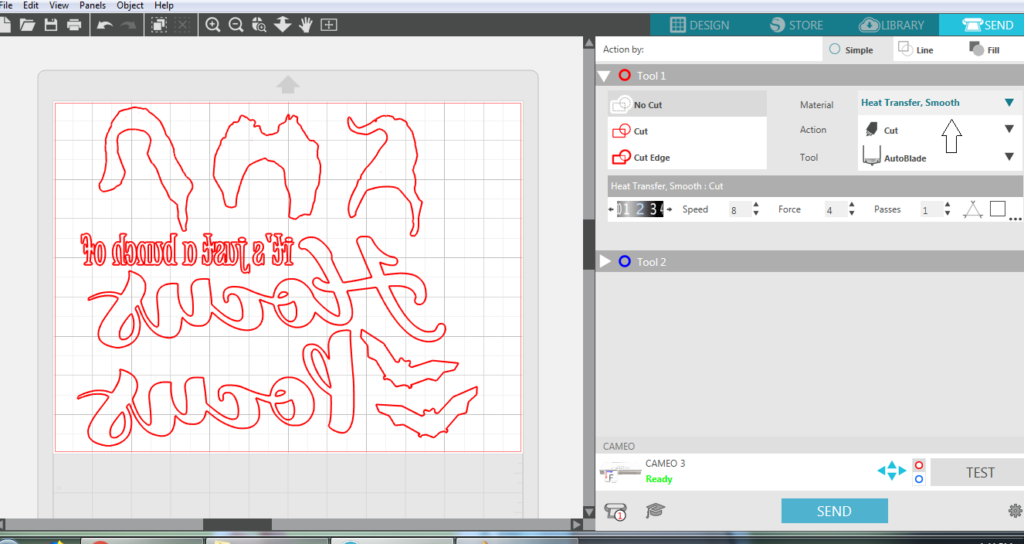This screenshot has height=544, width=1024.
Task: Select the Simple action radio option
Action: [x=836, y=49]
